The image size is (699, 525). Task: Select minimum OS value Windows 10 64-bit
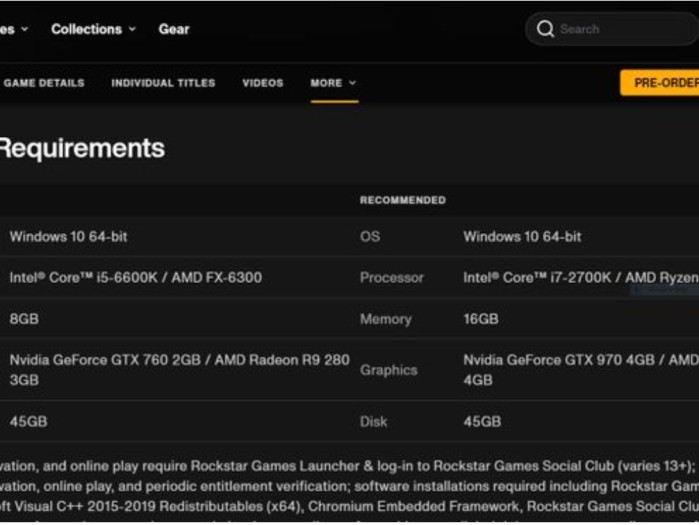click(x=69, y=236)
